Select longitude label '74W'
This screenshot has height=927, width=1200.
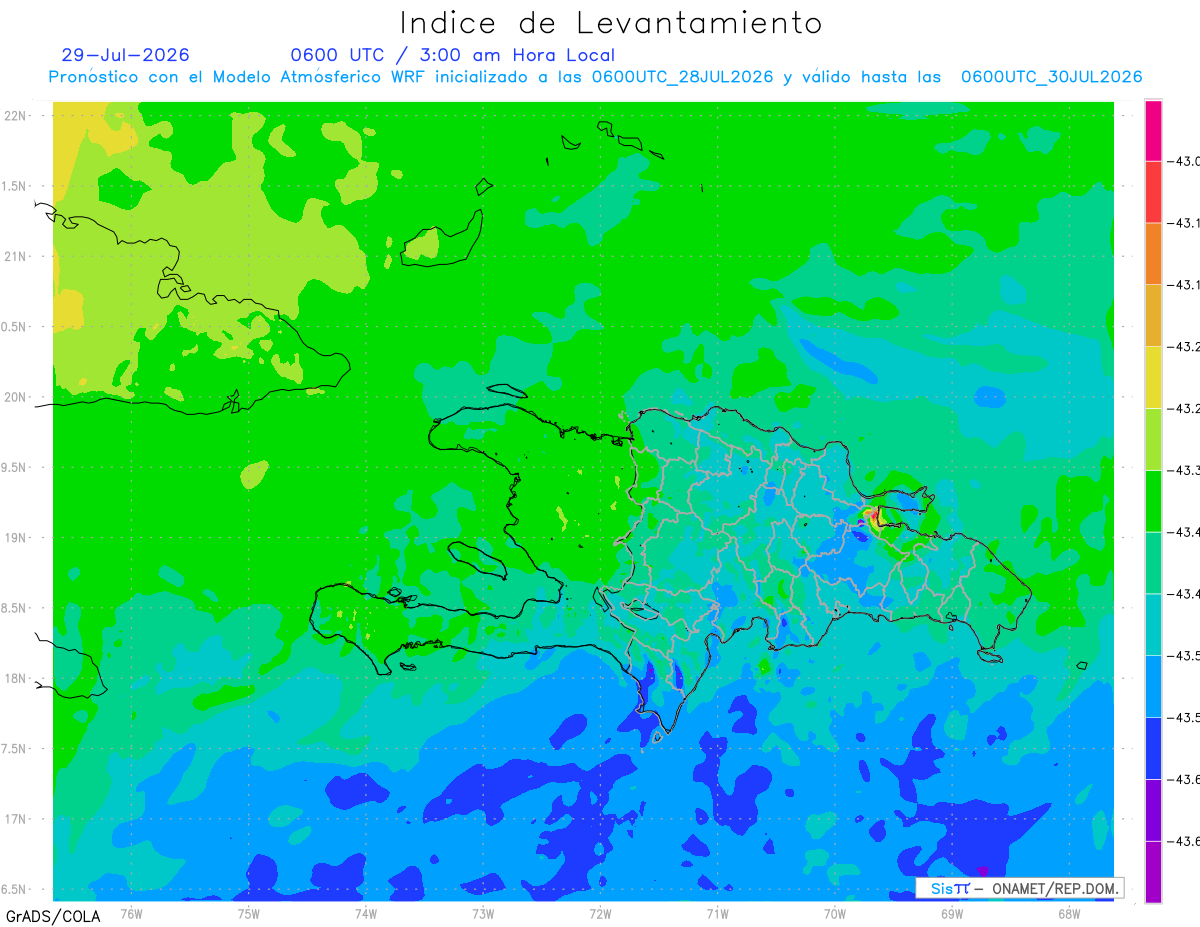[x=365, y=913]
